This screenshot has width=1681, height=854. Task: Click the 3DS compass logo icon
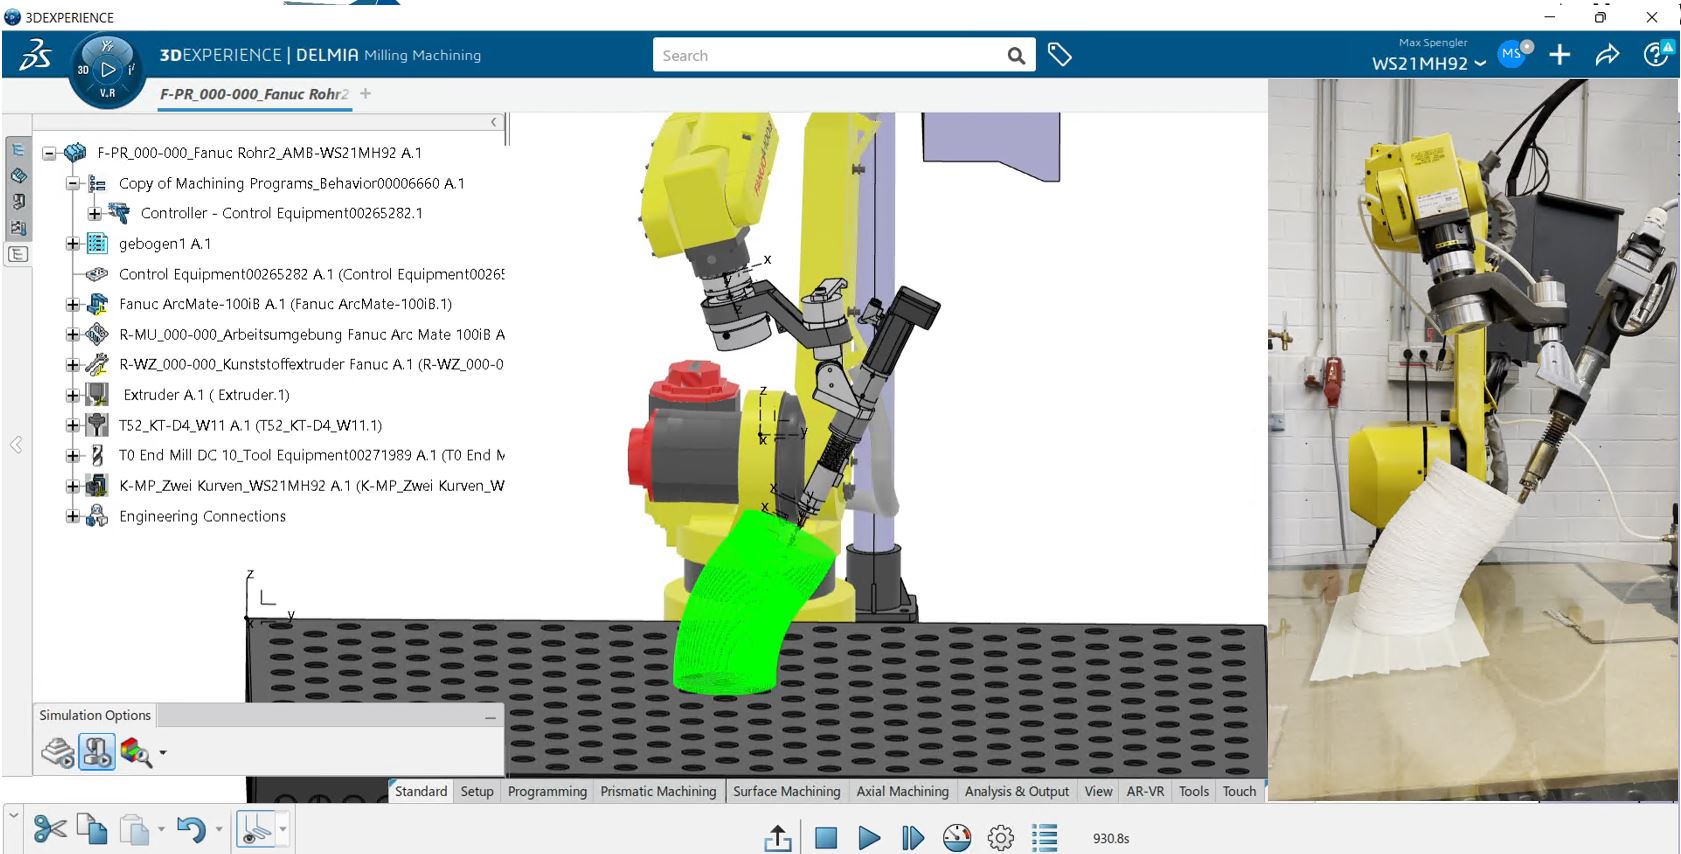[36, 55]
